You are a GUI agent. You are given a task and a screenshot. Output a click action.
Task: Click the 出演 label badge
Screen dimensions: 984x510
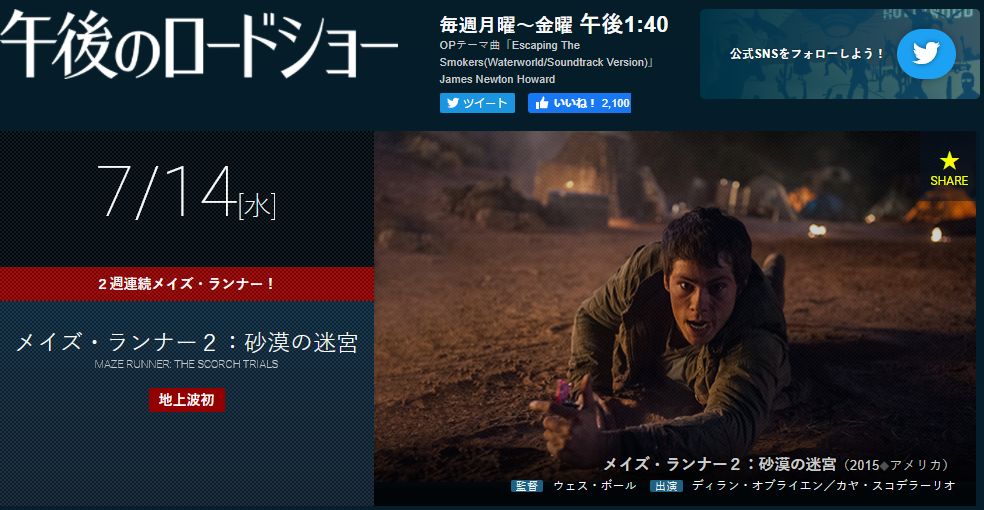pyautogui.click(x=666, y=486)
